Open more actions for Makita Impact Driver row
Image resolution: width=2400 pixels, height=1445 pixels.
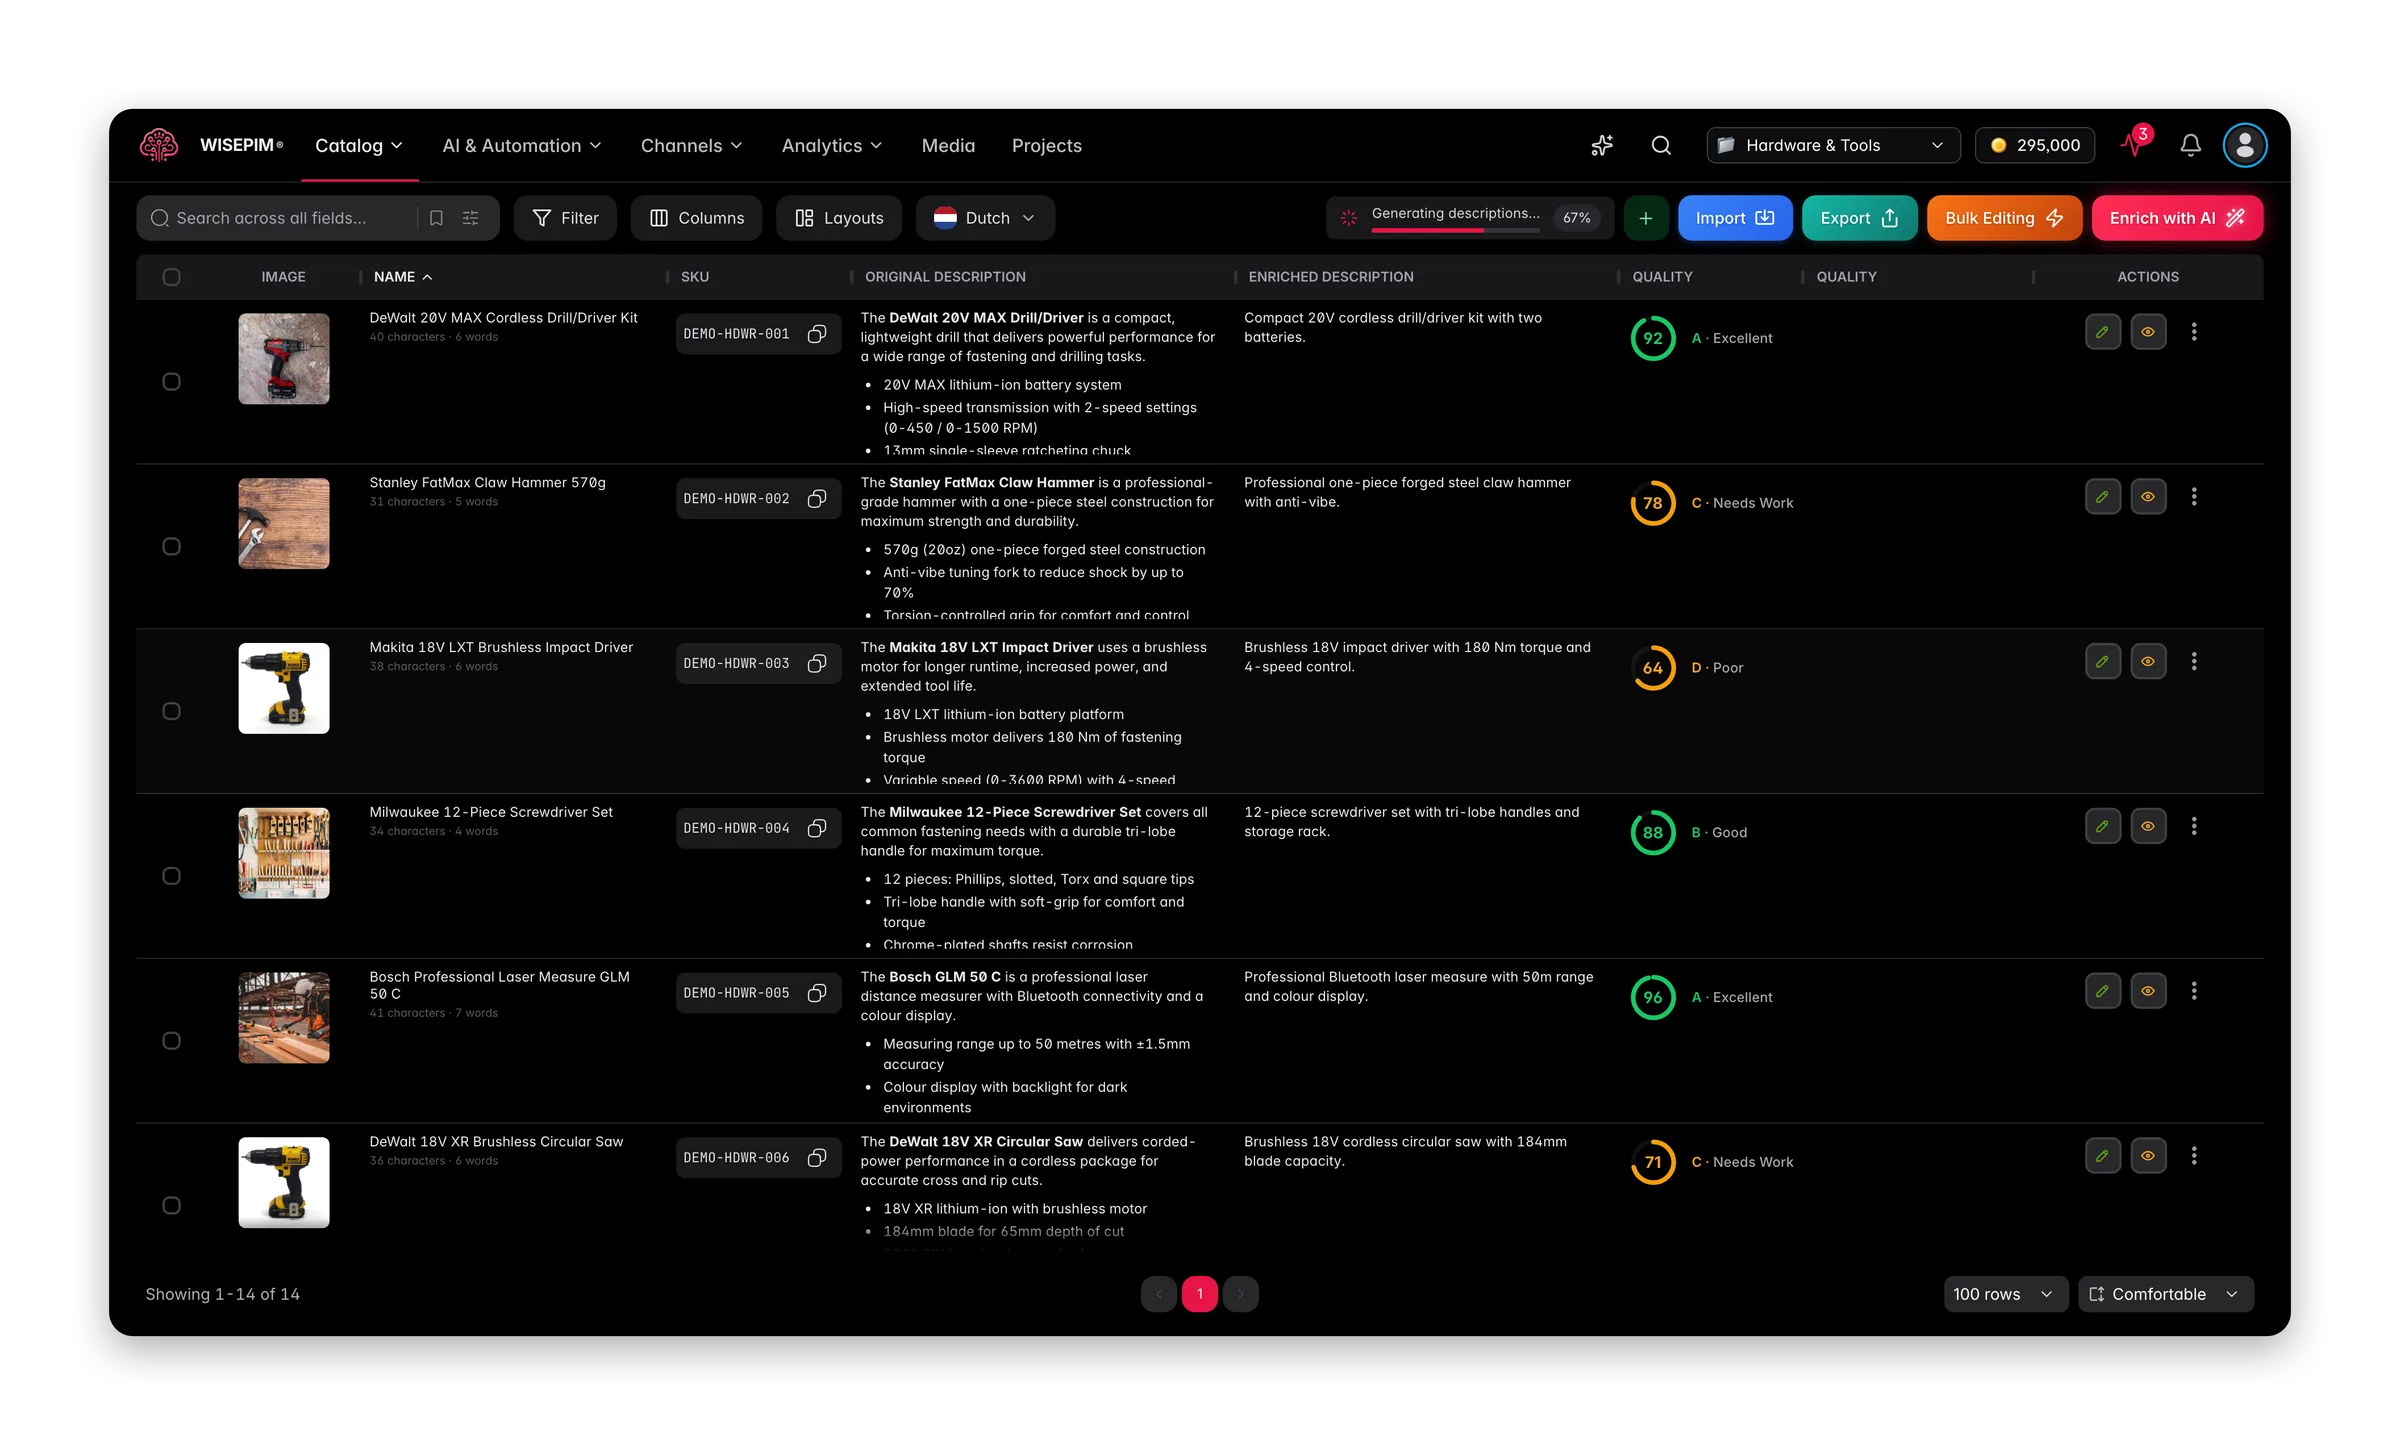2194,662
